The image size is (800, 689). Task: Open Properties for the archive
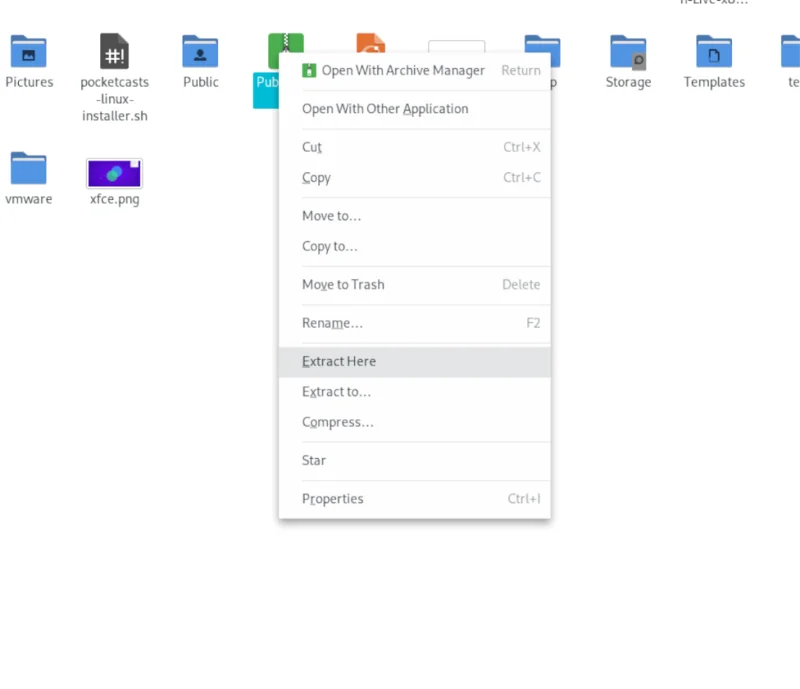pos(415,499)
